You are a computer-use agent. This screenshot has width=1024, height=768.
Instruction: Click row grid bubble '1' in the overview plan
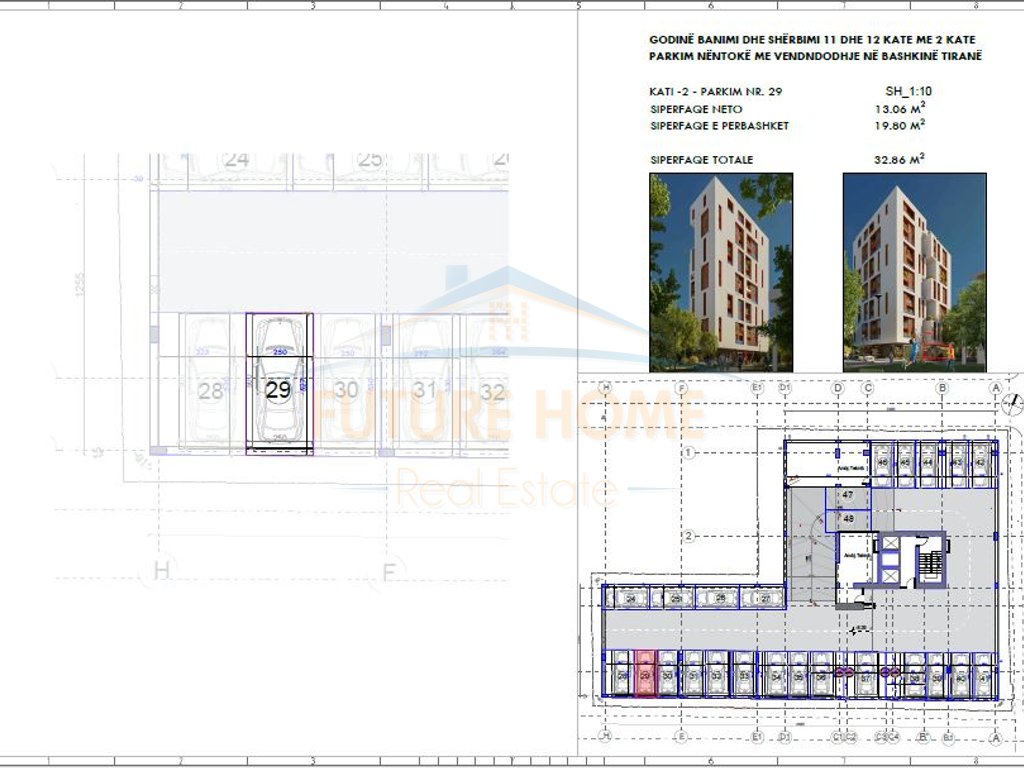[688, 452]
